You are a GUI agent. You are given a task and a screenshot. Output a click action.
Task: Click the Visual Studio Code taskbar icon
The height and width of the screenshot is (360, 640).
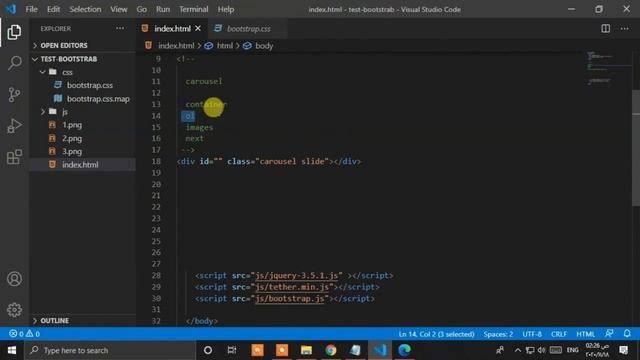[x=380, y=350]
